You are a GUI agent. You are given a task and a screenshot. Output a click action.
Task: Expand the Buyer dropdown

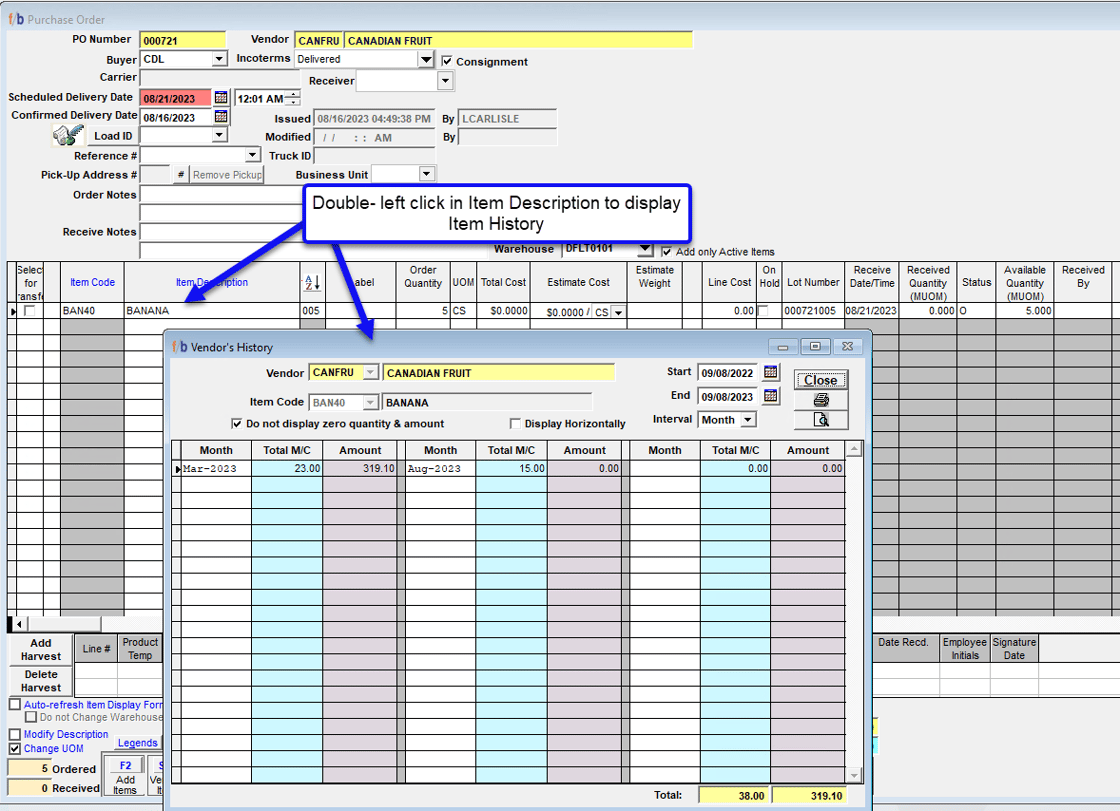pyautogui.click(x=220, y=59)
